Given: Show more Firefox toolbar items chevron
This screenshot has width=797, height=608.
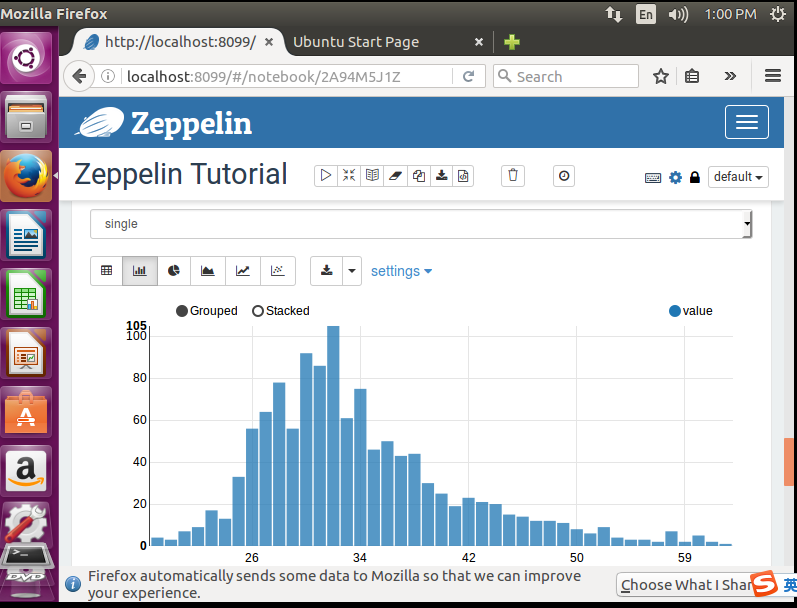Looking at the screenshot, I should [730, 76].
